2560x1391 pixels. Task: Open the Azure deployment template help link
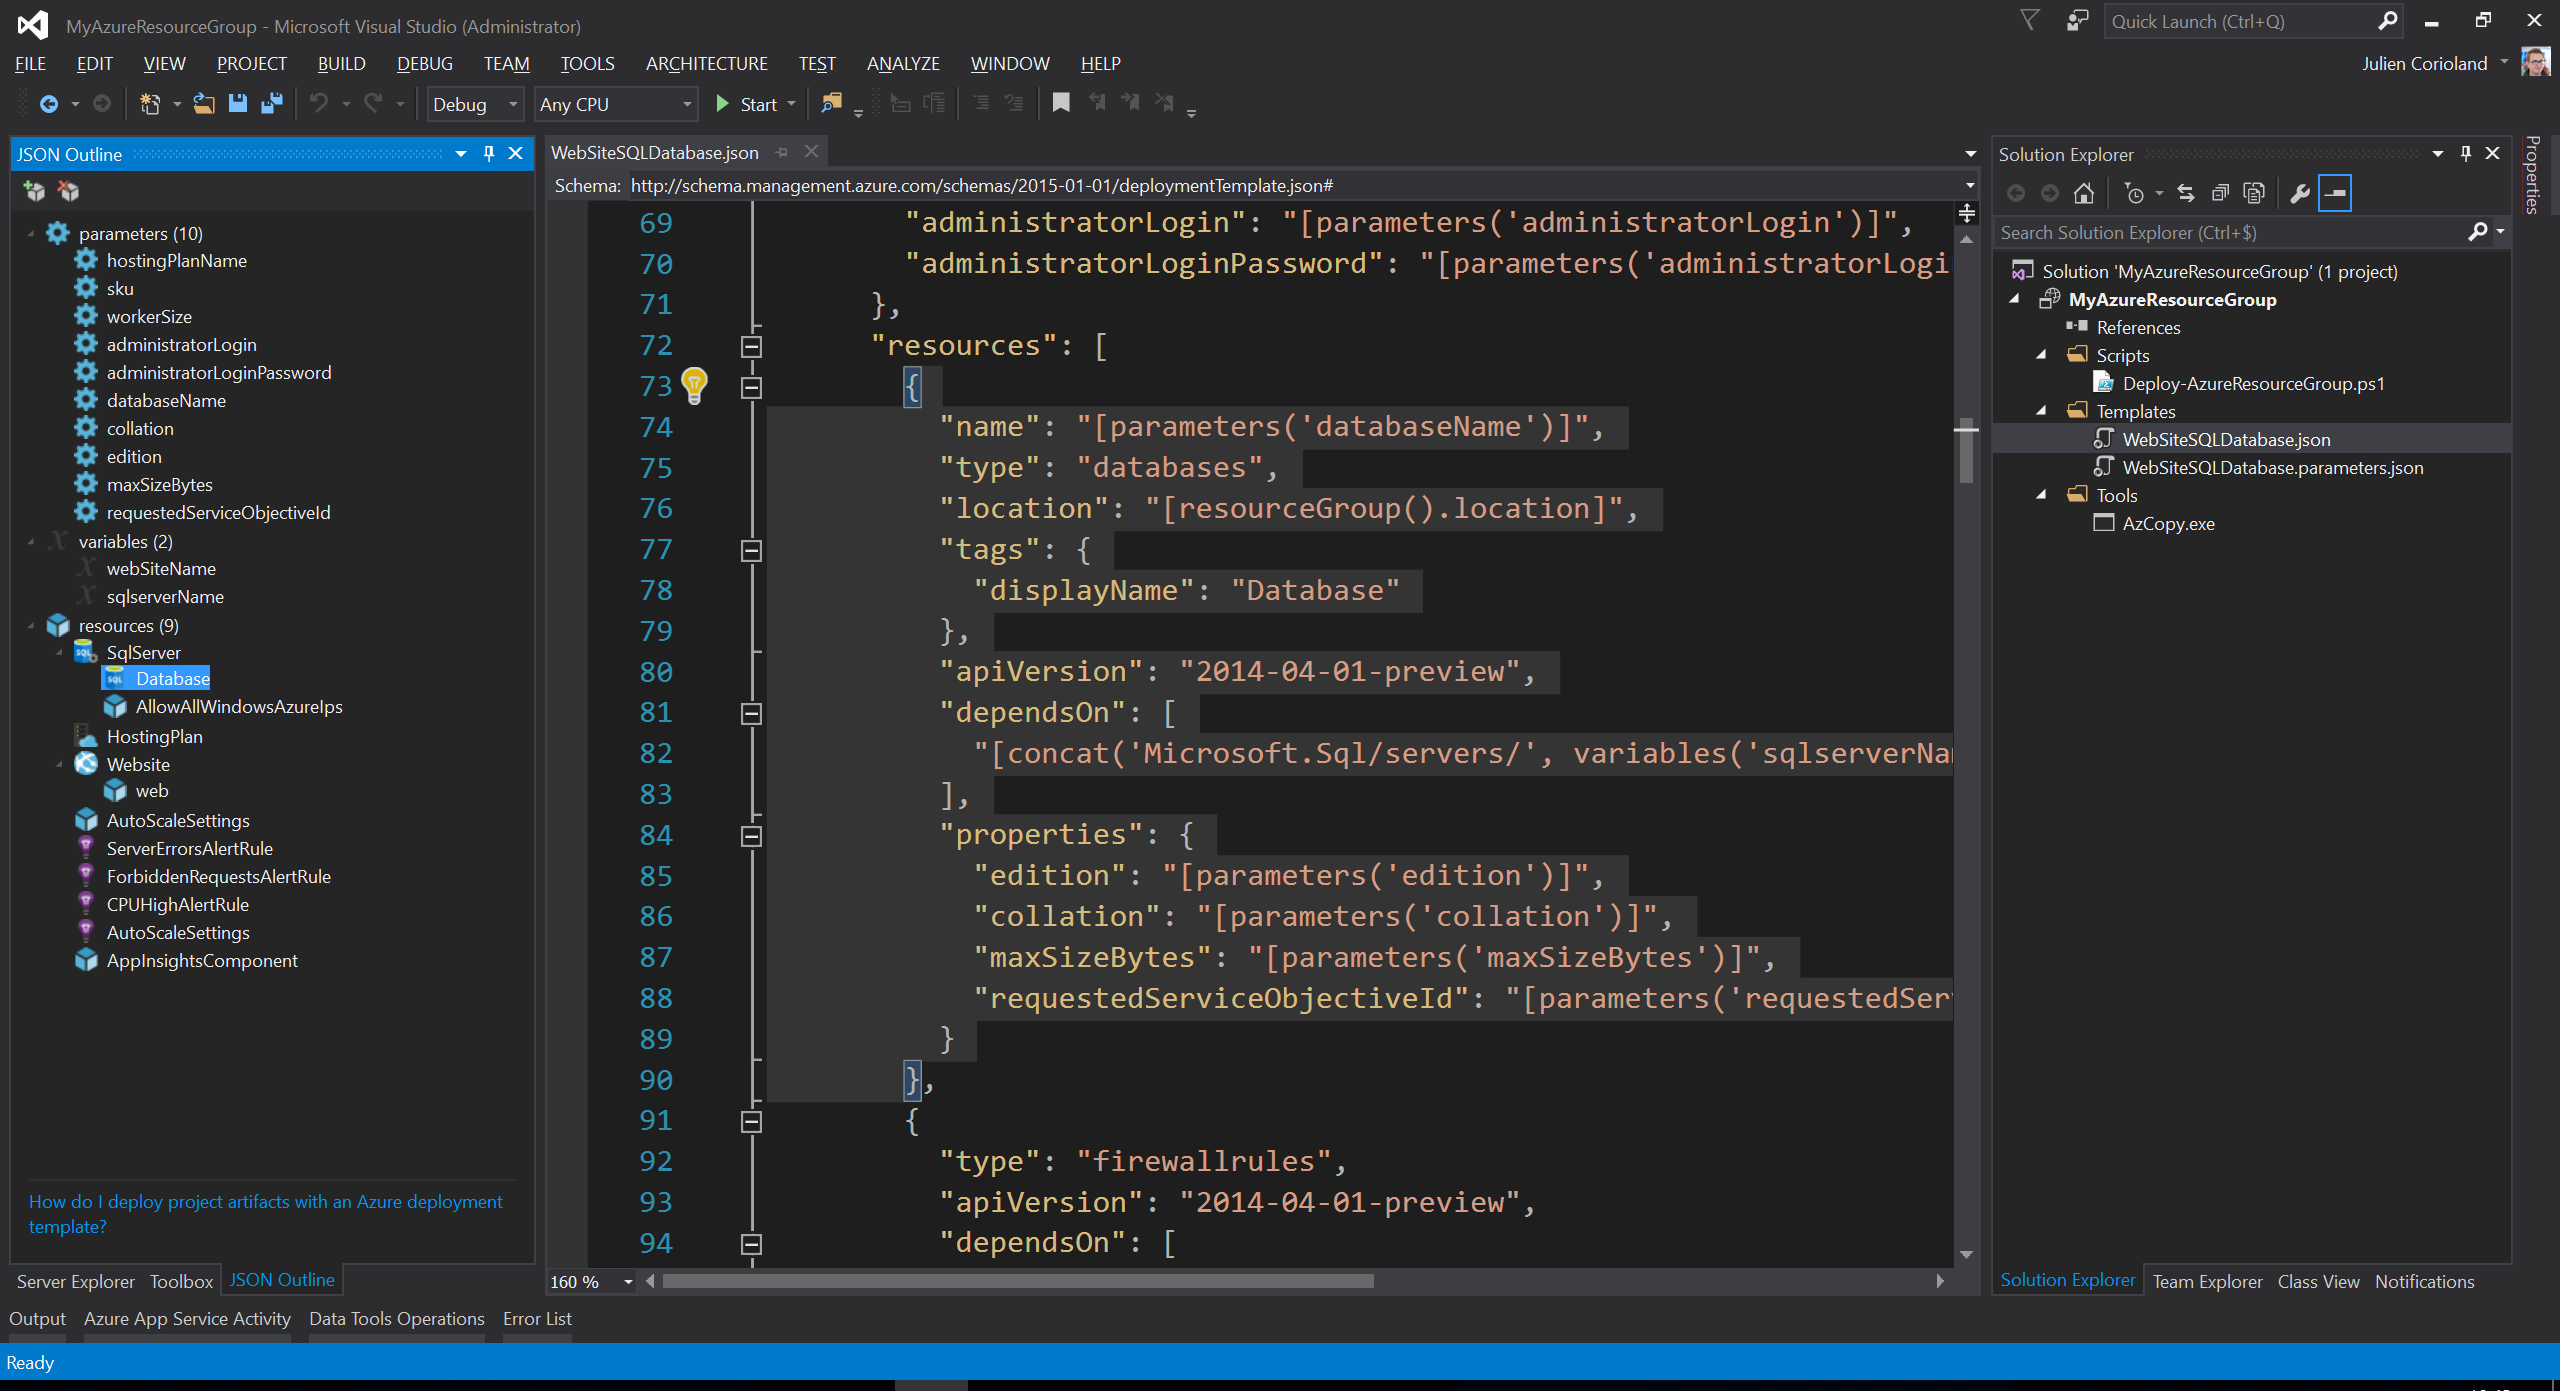tap(265, 1214)
